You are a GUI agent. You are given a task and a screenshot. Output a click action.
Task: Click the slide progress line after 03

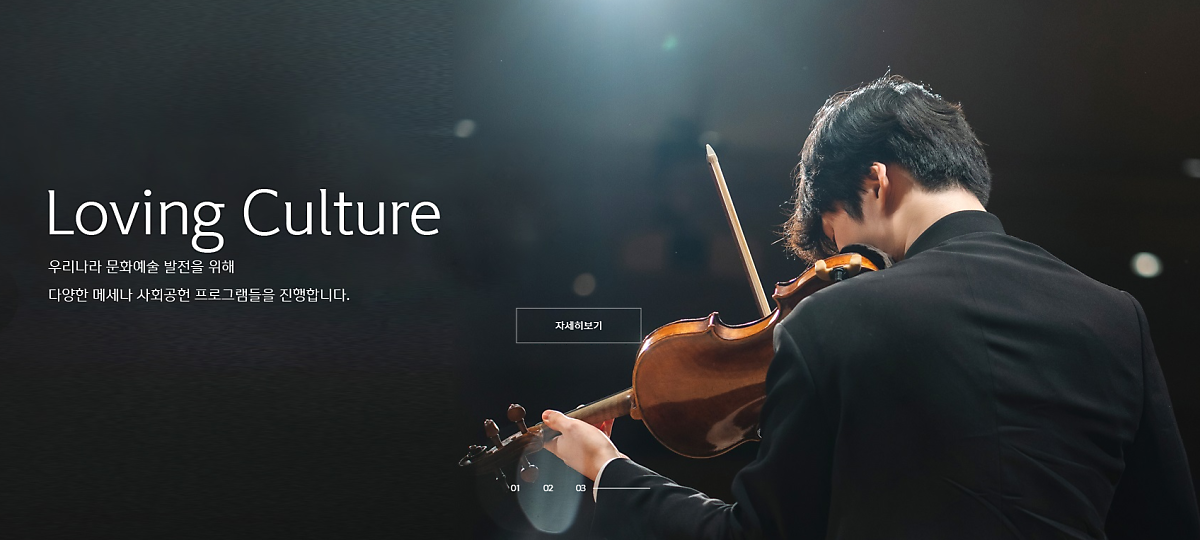pyautogui.click(x=623, y=488)
